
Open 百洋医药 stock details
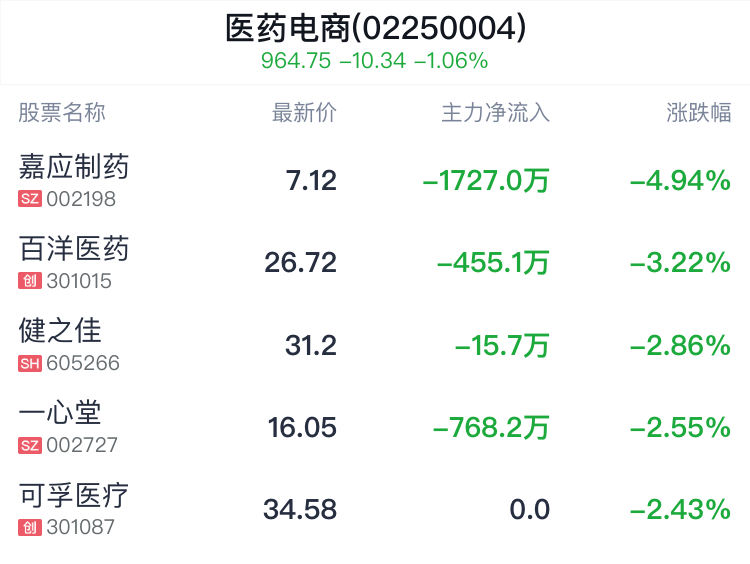[x=375, y=262]
